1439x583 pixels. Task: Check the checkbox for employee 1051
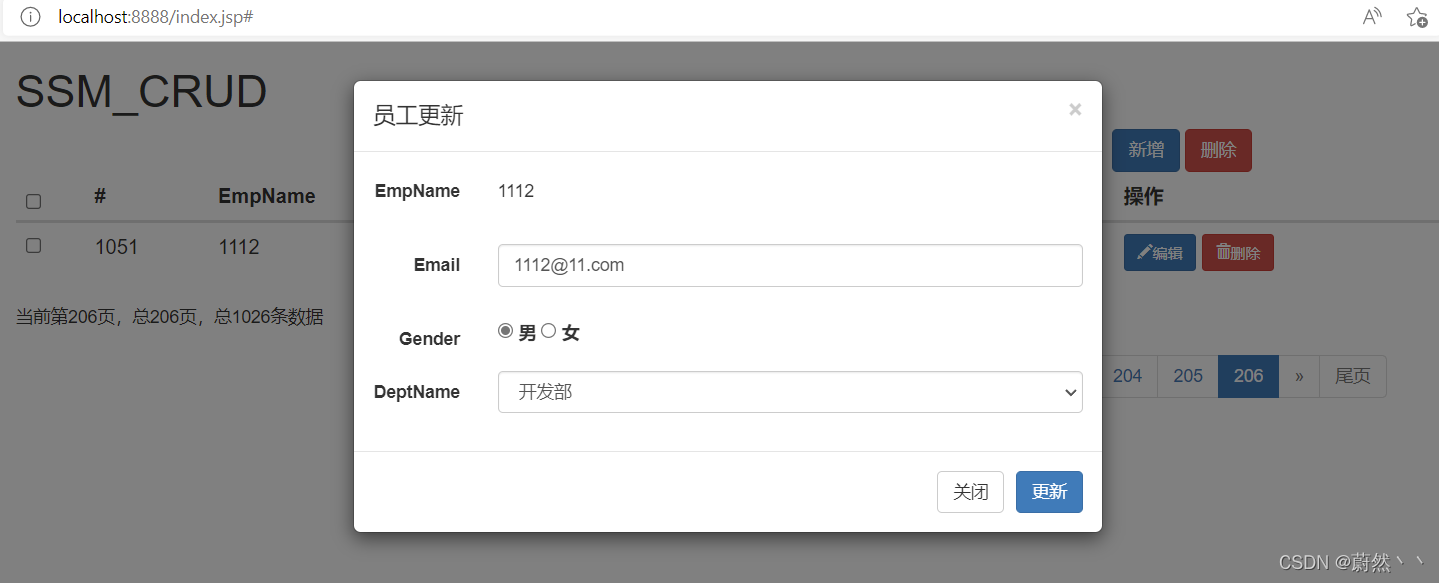tap(33, 247)
